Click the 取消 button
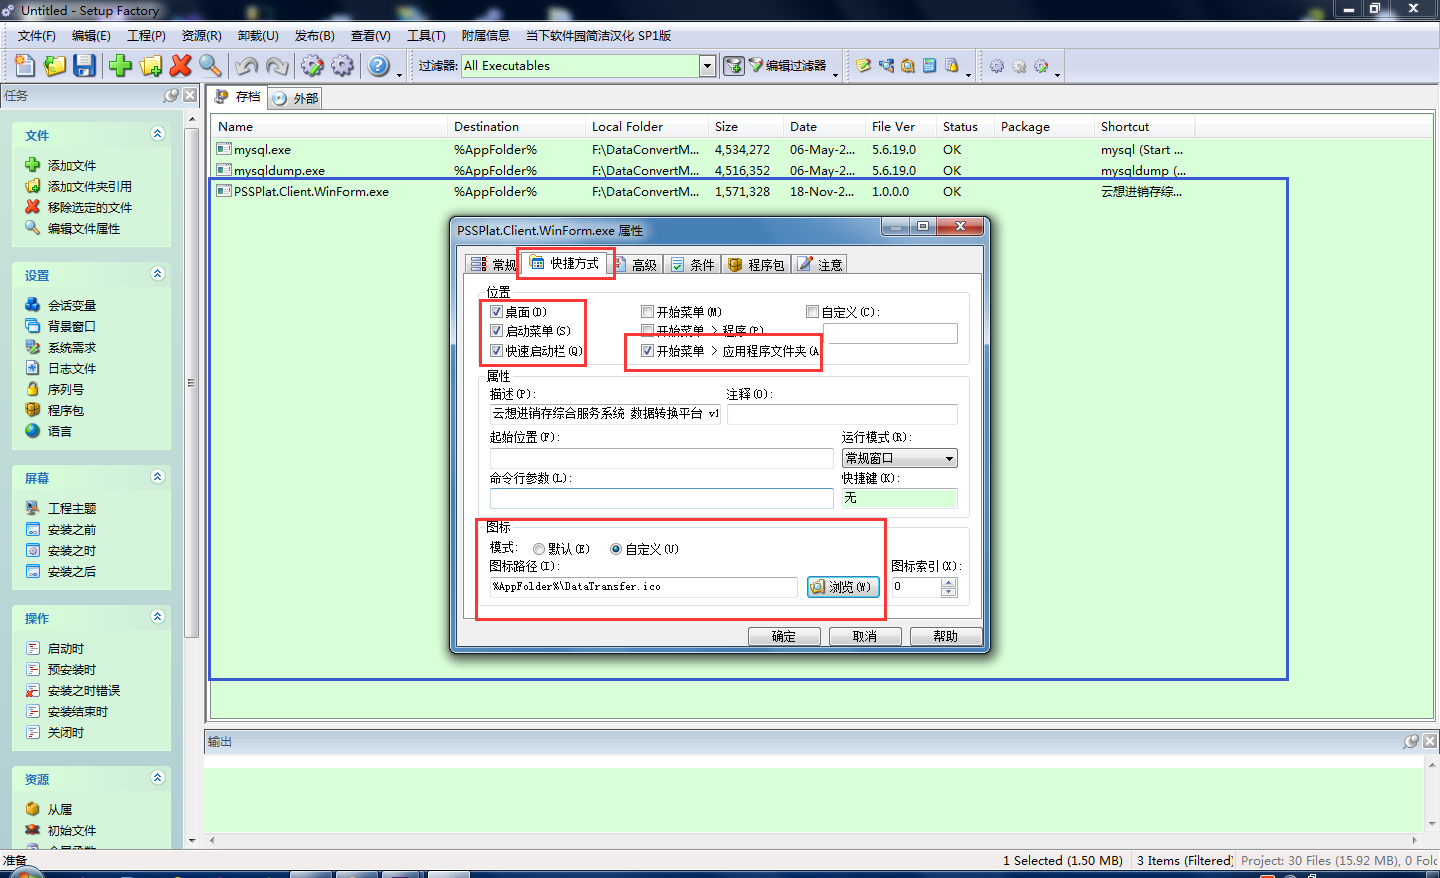This screenshot has width=1440, height=878. [x=865, y=636]
